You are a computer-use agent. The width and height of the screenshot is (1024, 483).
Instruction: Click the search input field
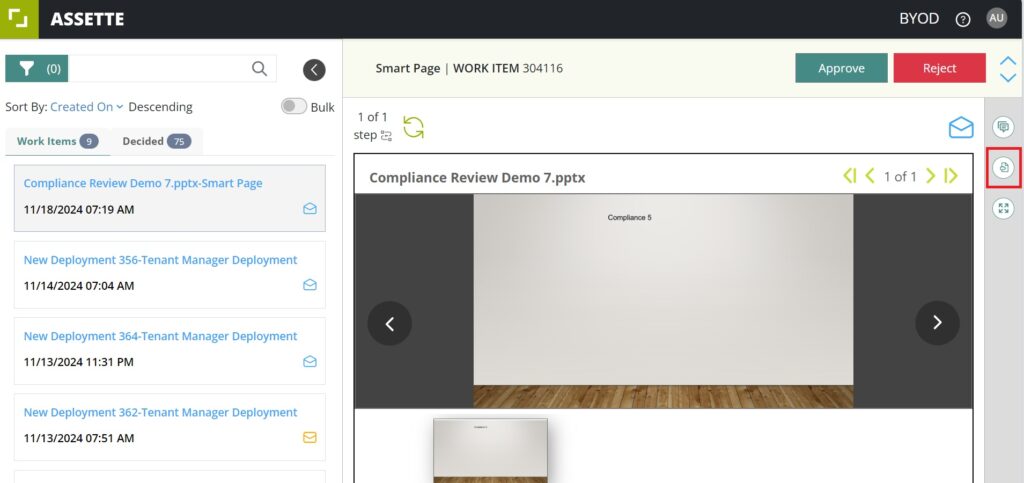click(160, 69)
